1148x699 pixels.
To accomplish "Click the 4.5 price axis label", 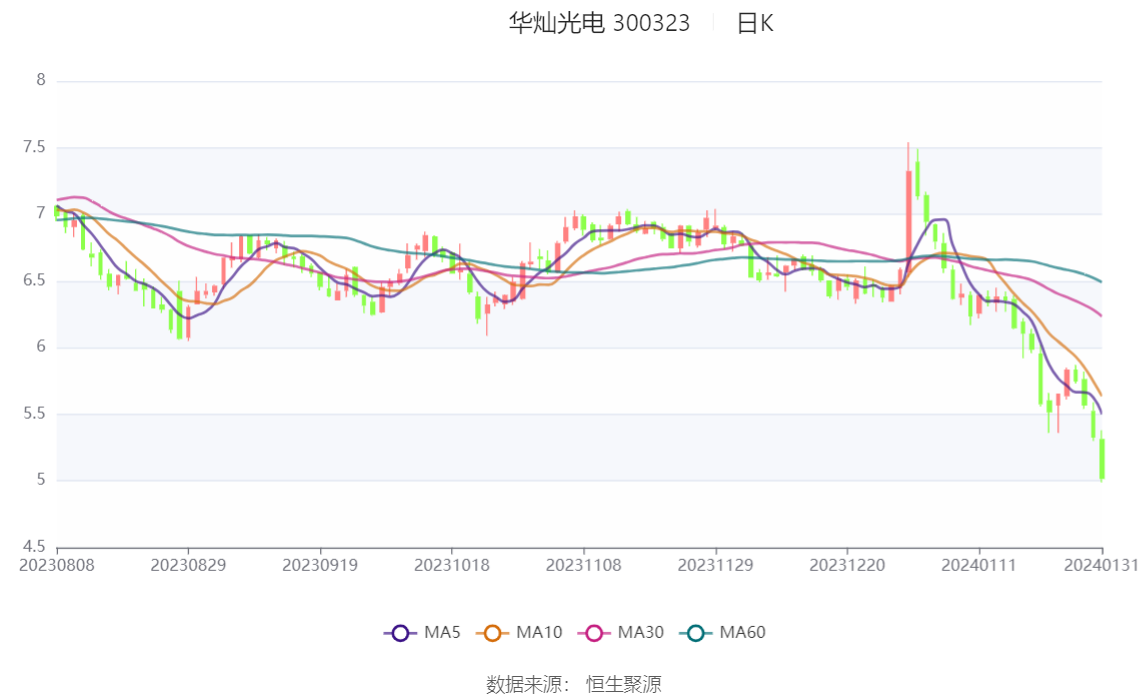I will (34, 547).
